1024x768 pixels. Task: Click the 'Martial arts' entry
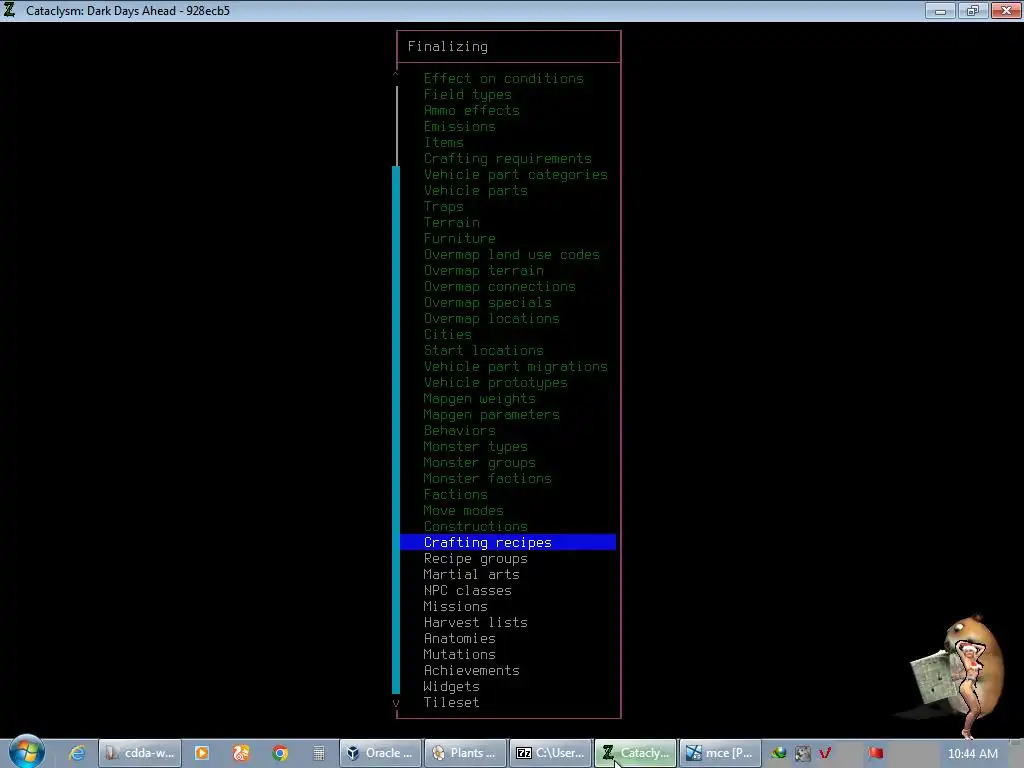pyautogui.click(x=472, y=575)
